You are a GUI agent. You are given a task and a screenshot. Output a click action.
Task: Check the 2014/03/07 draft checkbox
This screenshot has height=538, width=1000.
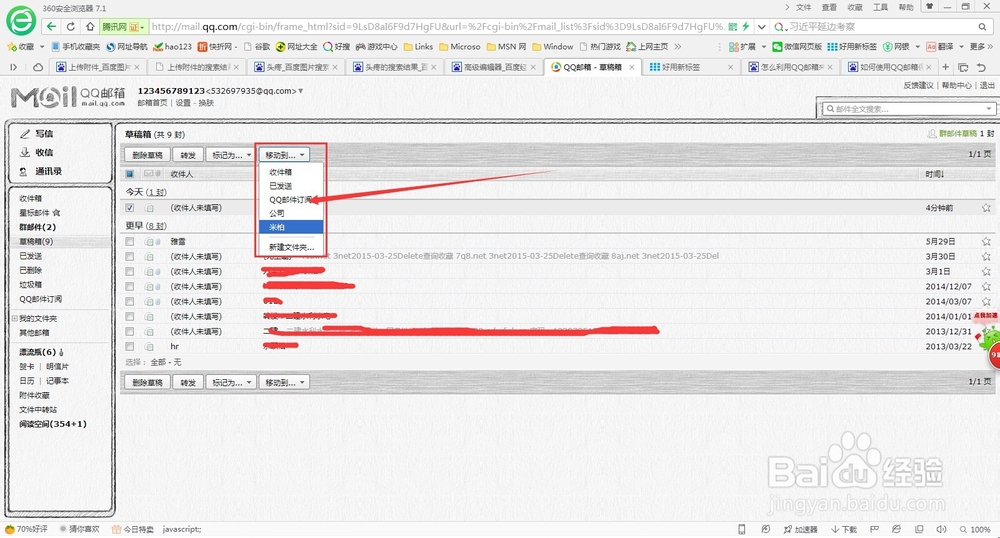[130, 302]
